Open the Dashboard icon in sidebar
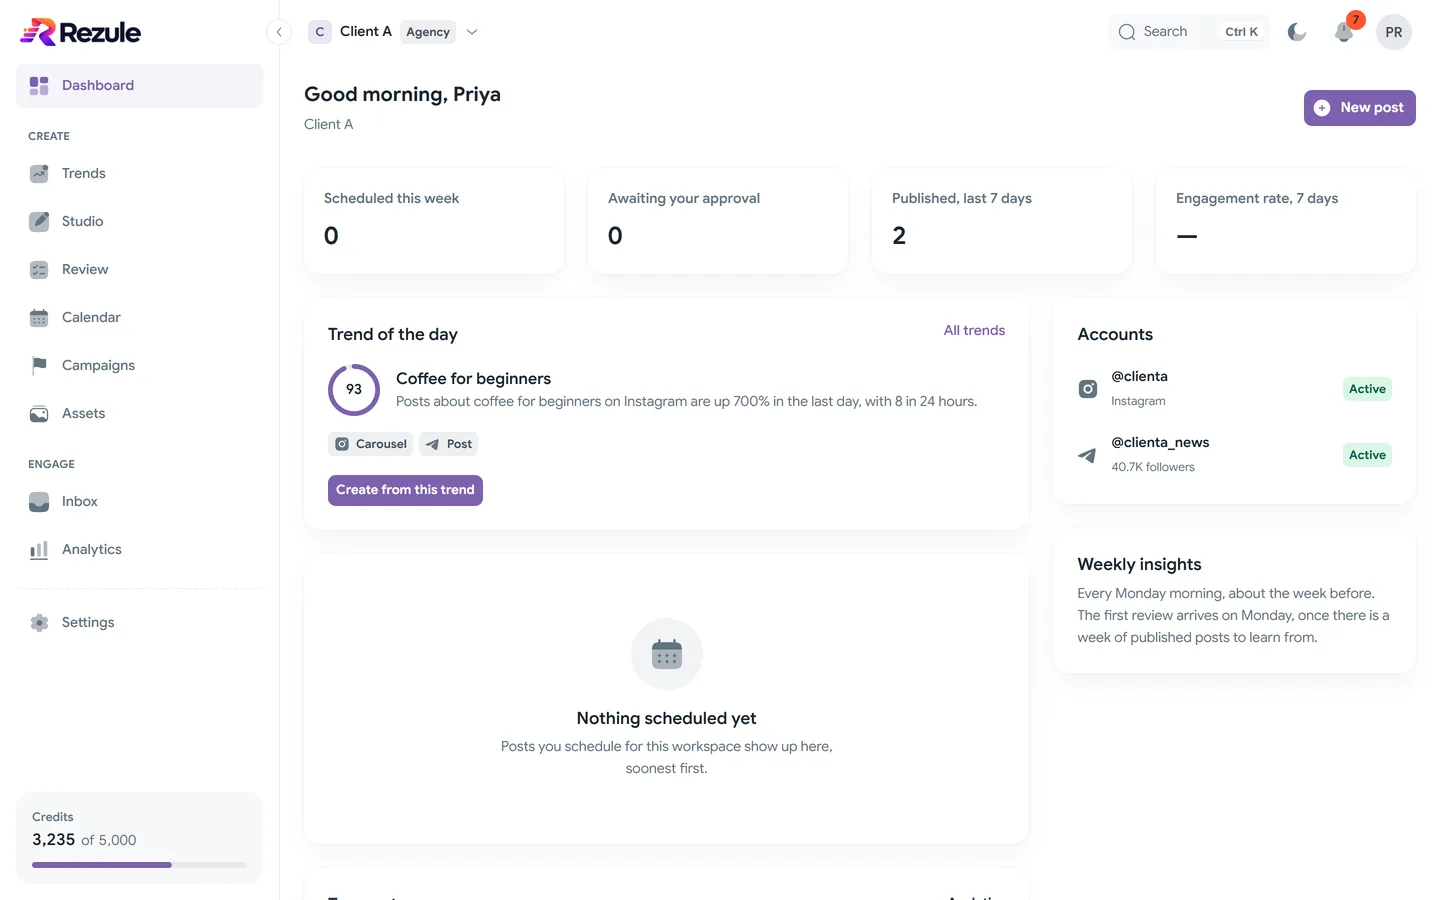 [x=39, y=86]
